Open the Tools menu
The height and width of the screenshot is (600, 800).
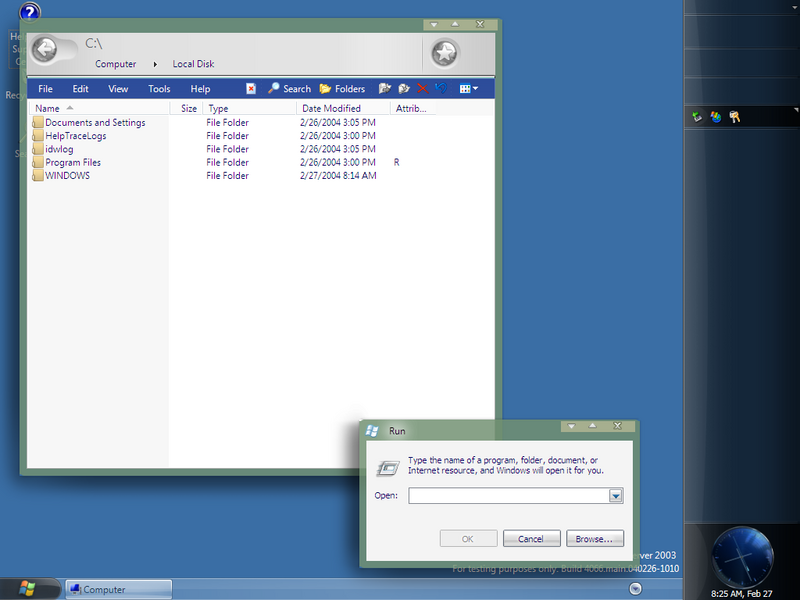coord(159,89)
